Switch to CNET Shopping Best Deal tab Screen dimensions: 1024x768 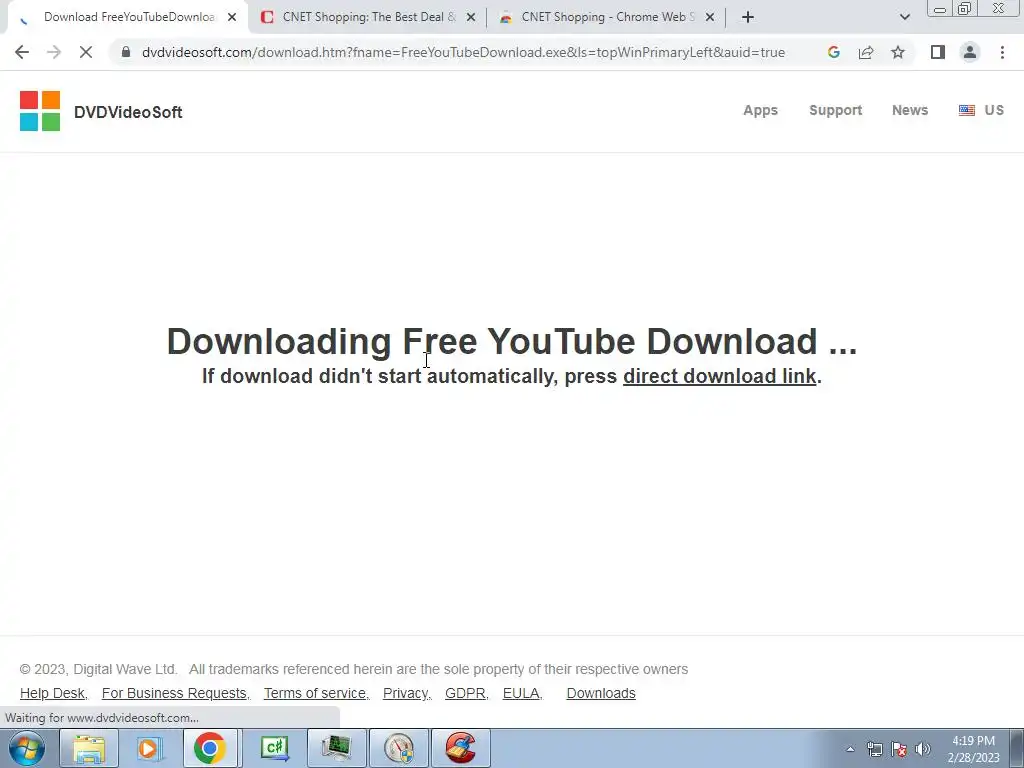[369, 17]
